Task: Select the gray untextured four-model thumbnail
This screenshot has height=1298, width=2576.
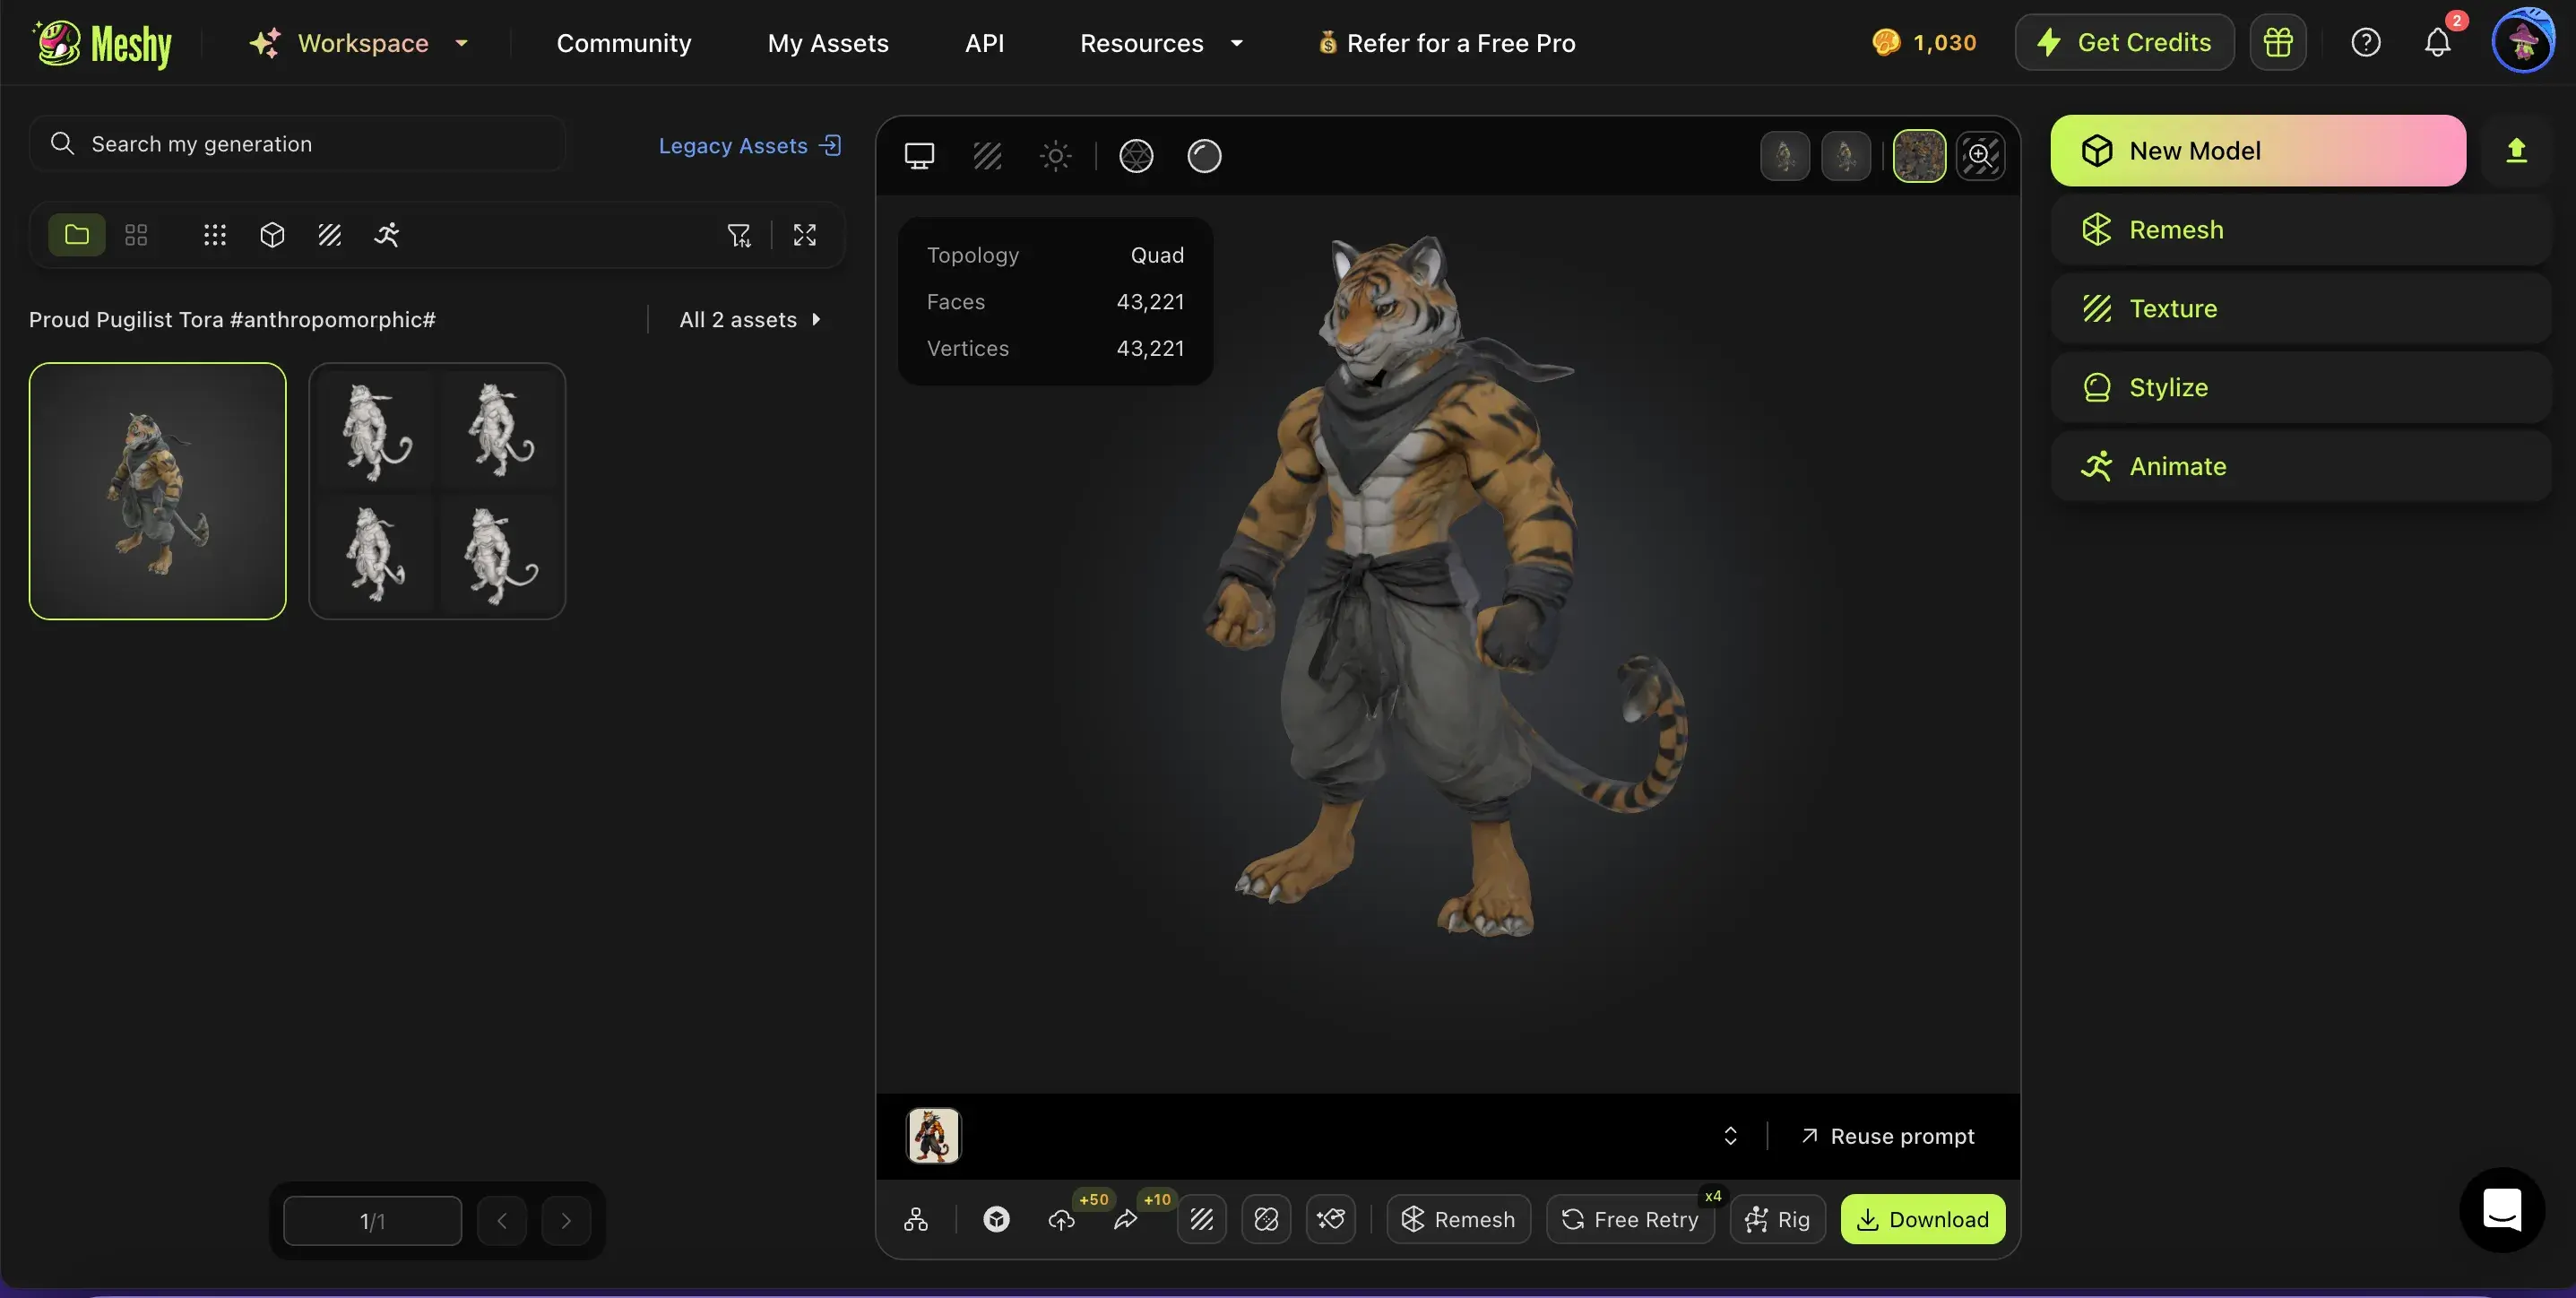Action: click(x=437, y=491)
